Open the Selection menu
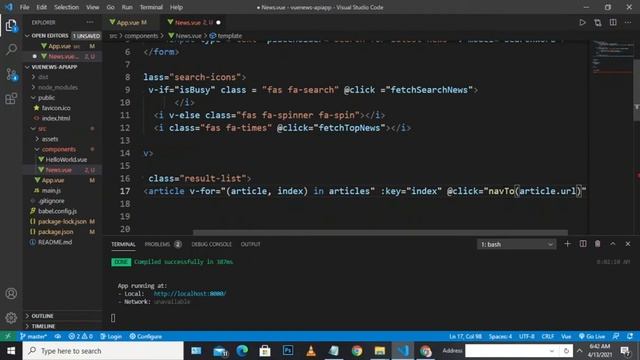The width and height of the screenshot is (640, 360). (x=67, y=7)
